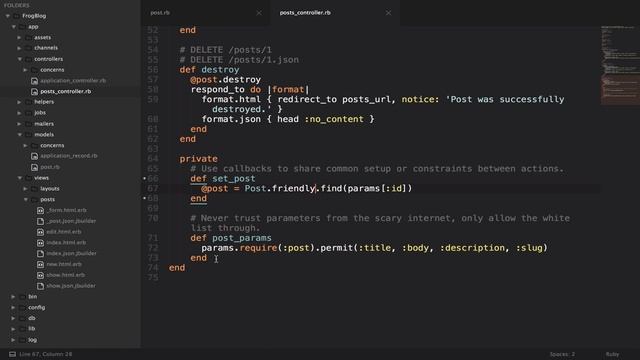Screen dimensions: 640x360
Task: Click the minimap code overview
Action: click(x=620, y=65)
